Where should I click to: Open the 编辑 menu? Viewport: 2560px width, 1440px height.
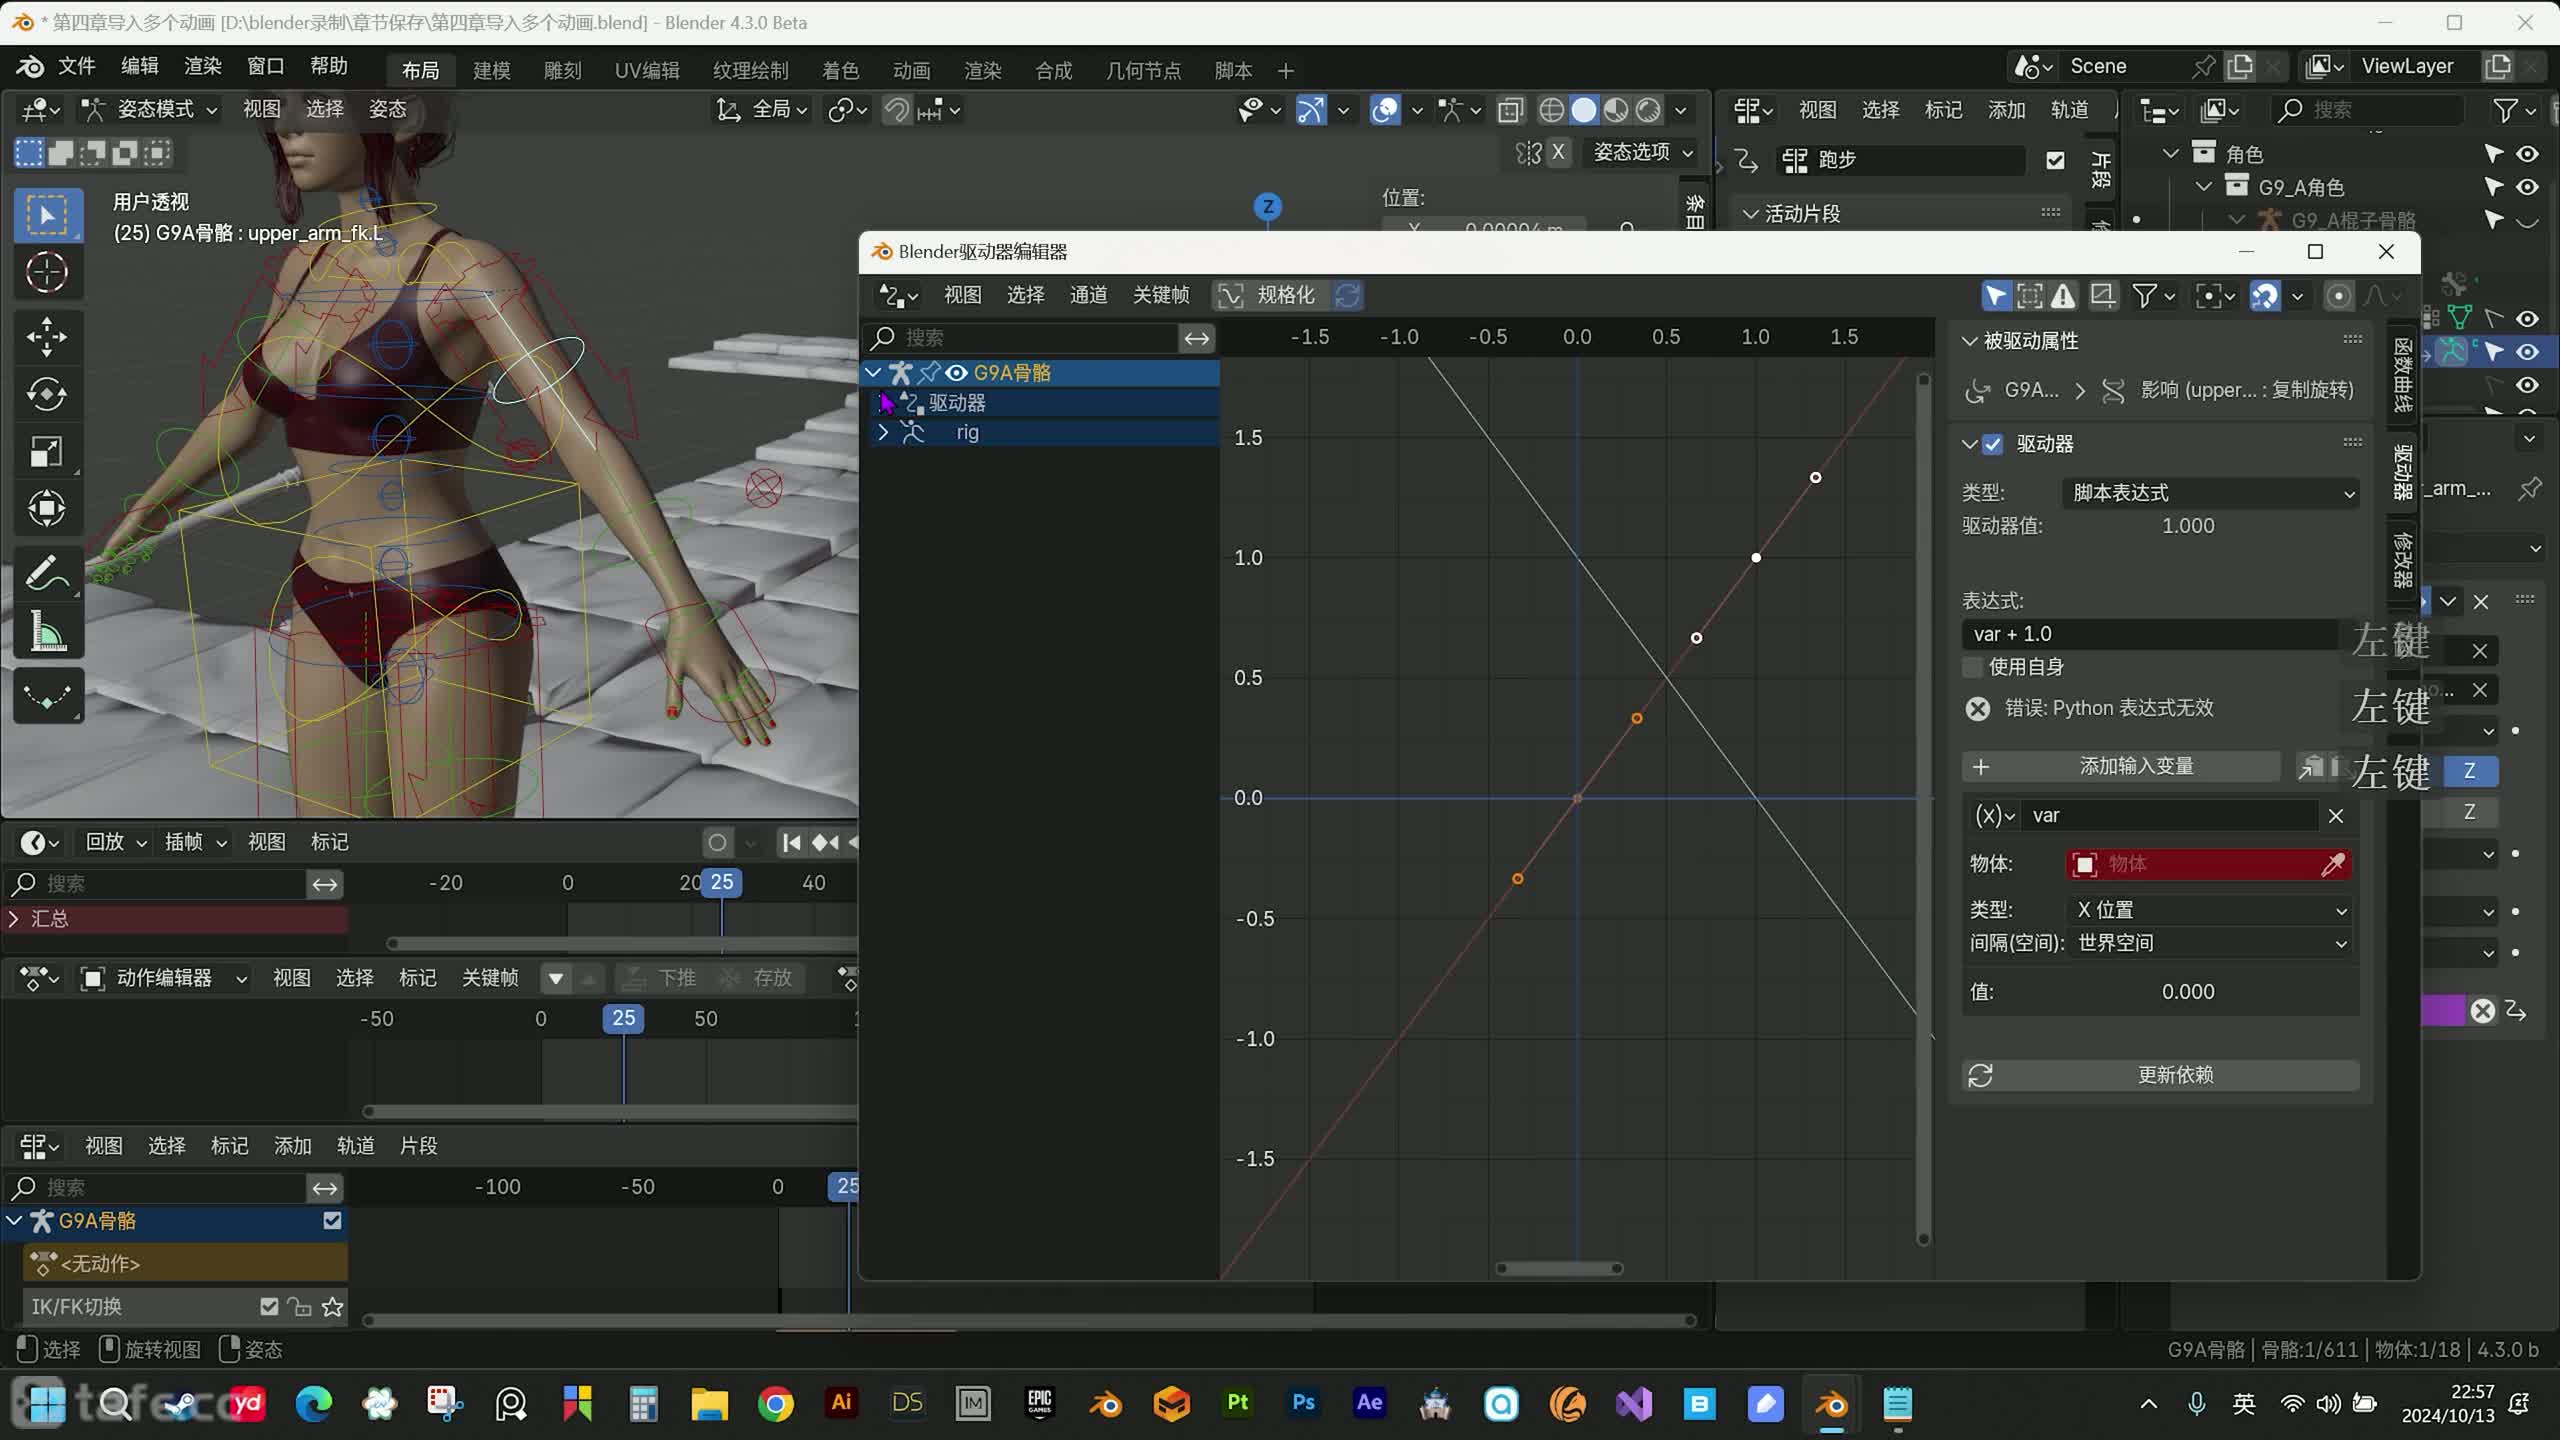coord(140,67)
